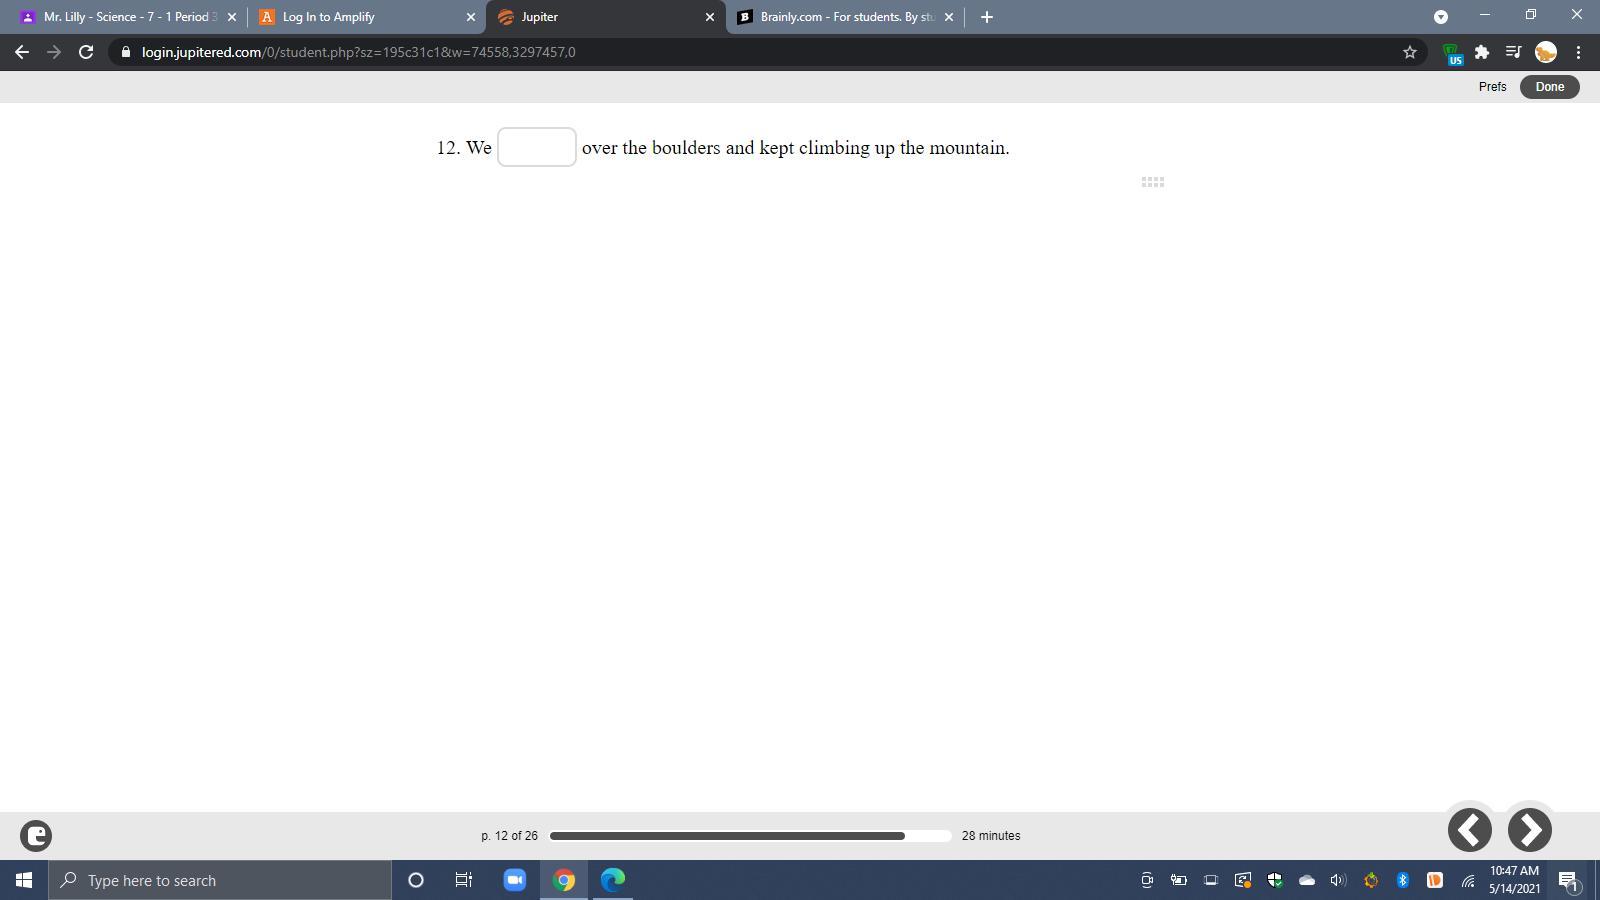Close the Mr. Lilly Science tab

point(232,17)
